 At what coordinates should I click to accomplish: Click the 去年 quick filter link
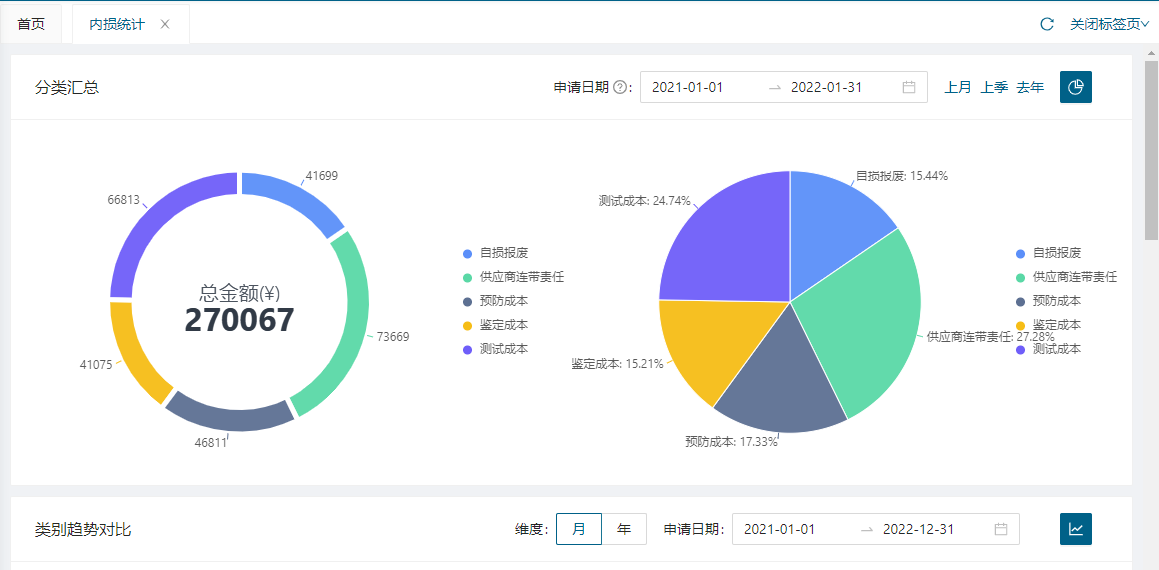pyautogui.click(x=1030, y=88)
